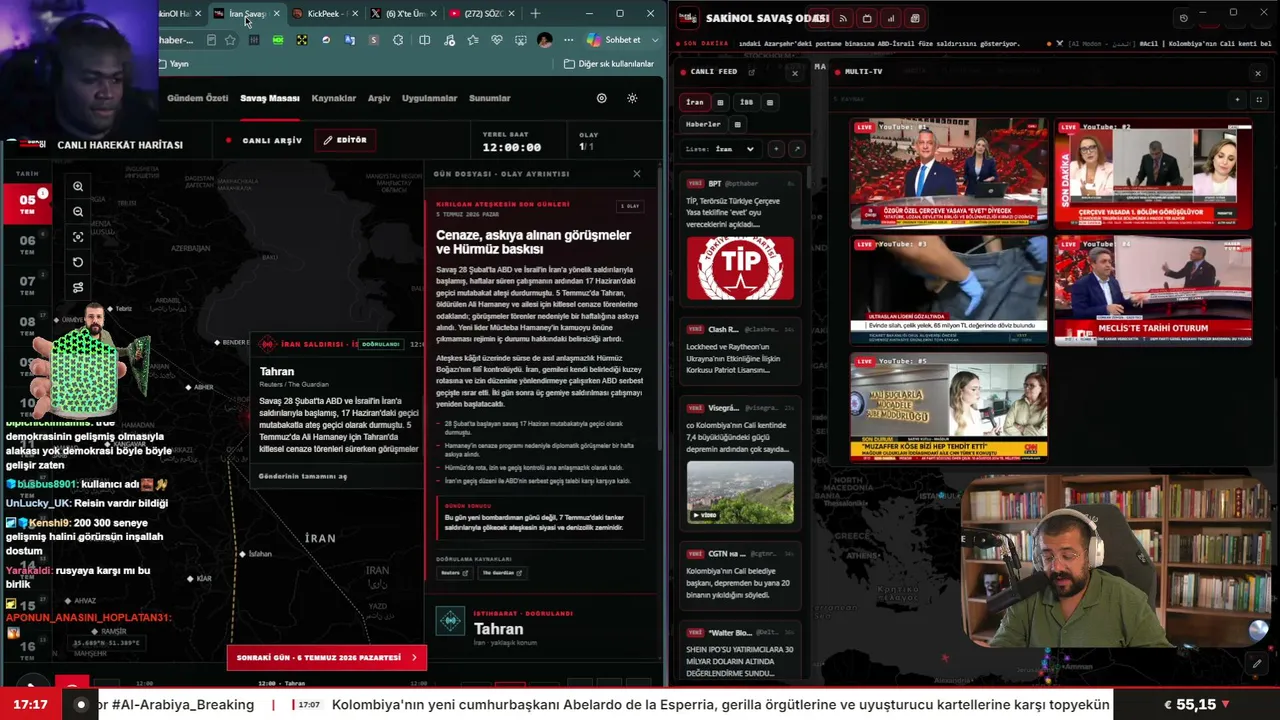Reset the map view rotation icon
1280x720 pixels.
coord(78,262)
